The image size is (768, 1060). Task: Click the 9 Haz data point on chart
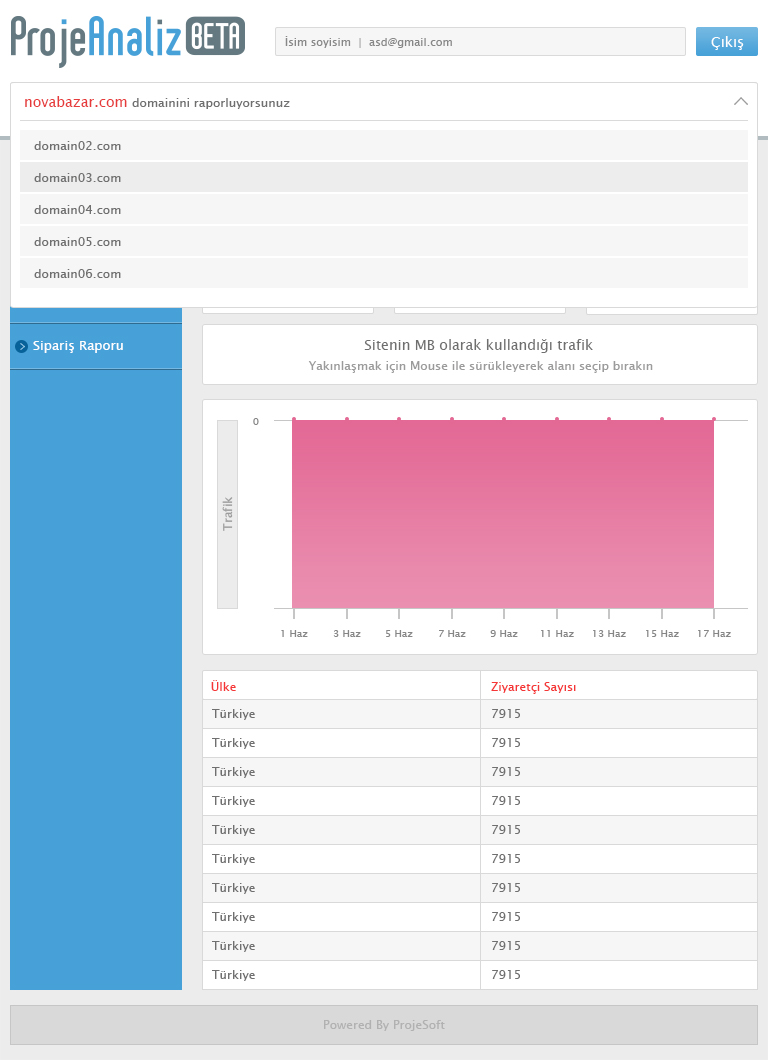point(504,420)
